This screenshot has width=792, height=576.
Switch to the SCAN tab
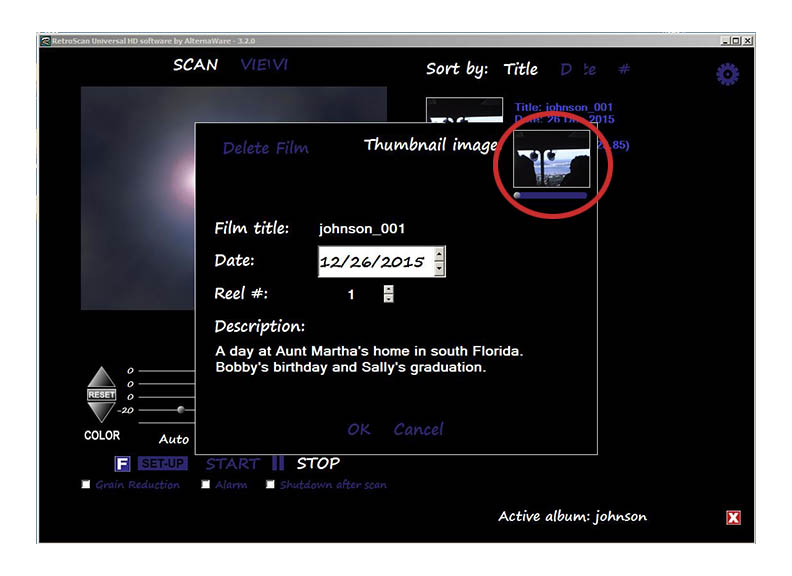pos(195,65)
